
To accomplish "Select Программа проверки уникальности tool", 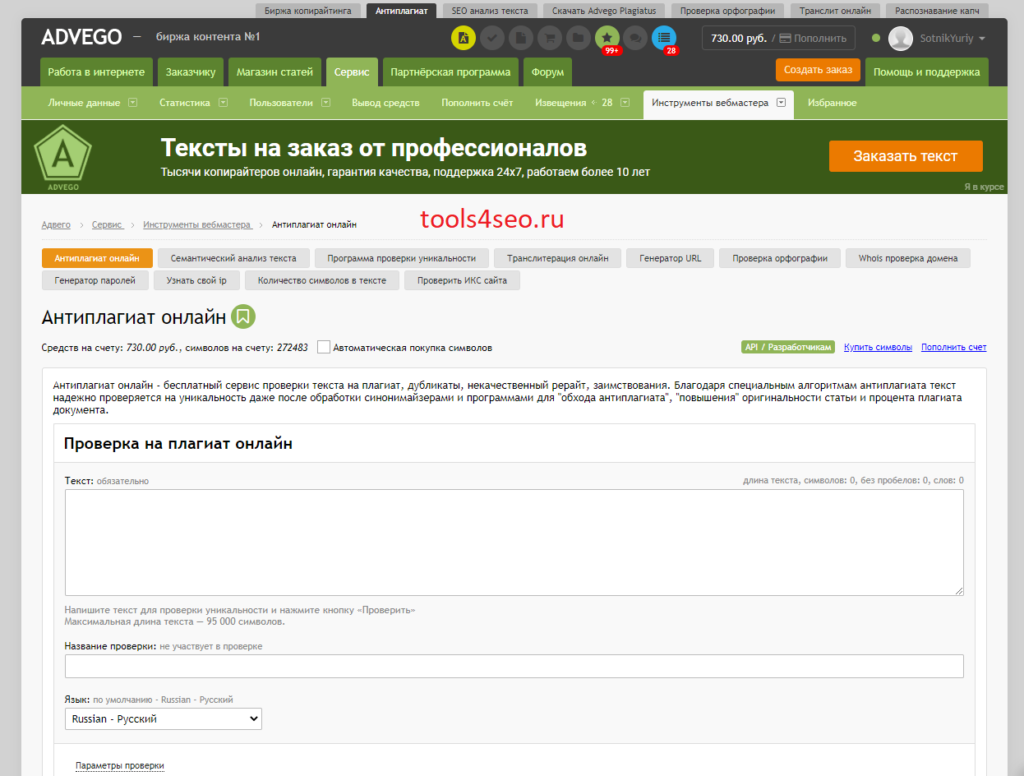I will [401, 258].
